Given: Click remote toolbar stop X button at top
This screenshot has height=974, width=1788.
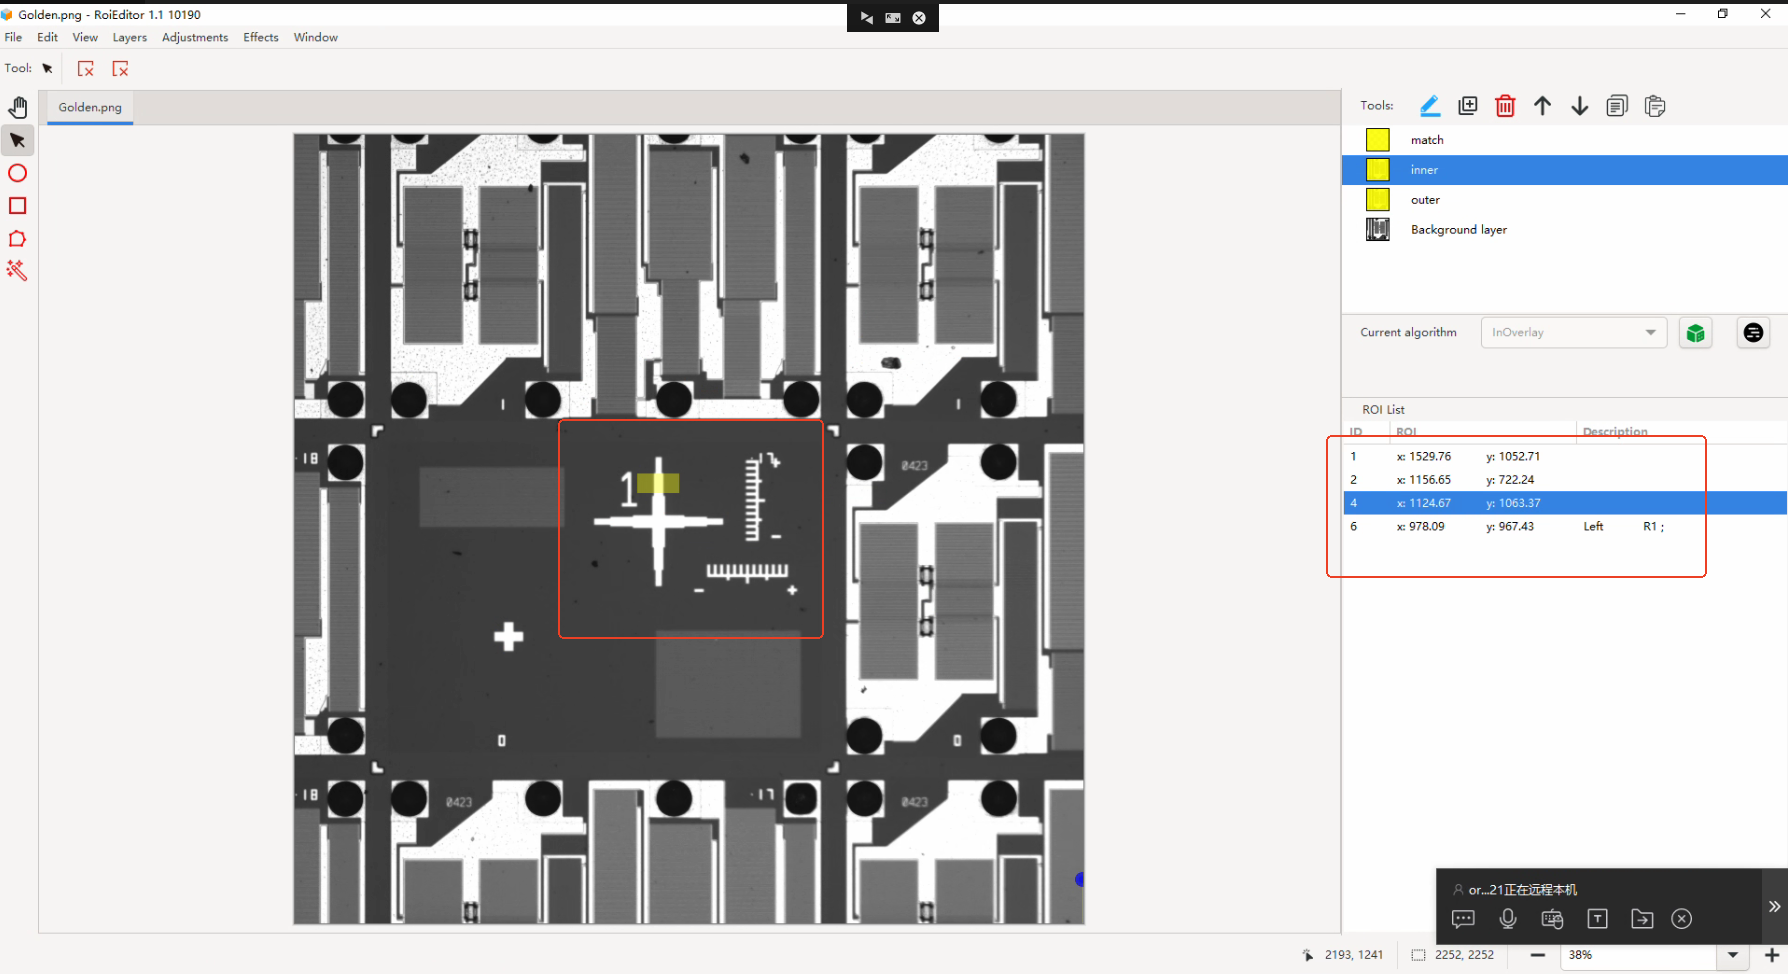Looking at the screenshot, I should click(x=919, y=18).
